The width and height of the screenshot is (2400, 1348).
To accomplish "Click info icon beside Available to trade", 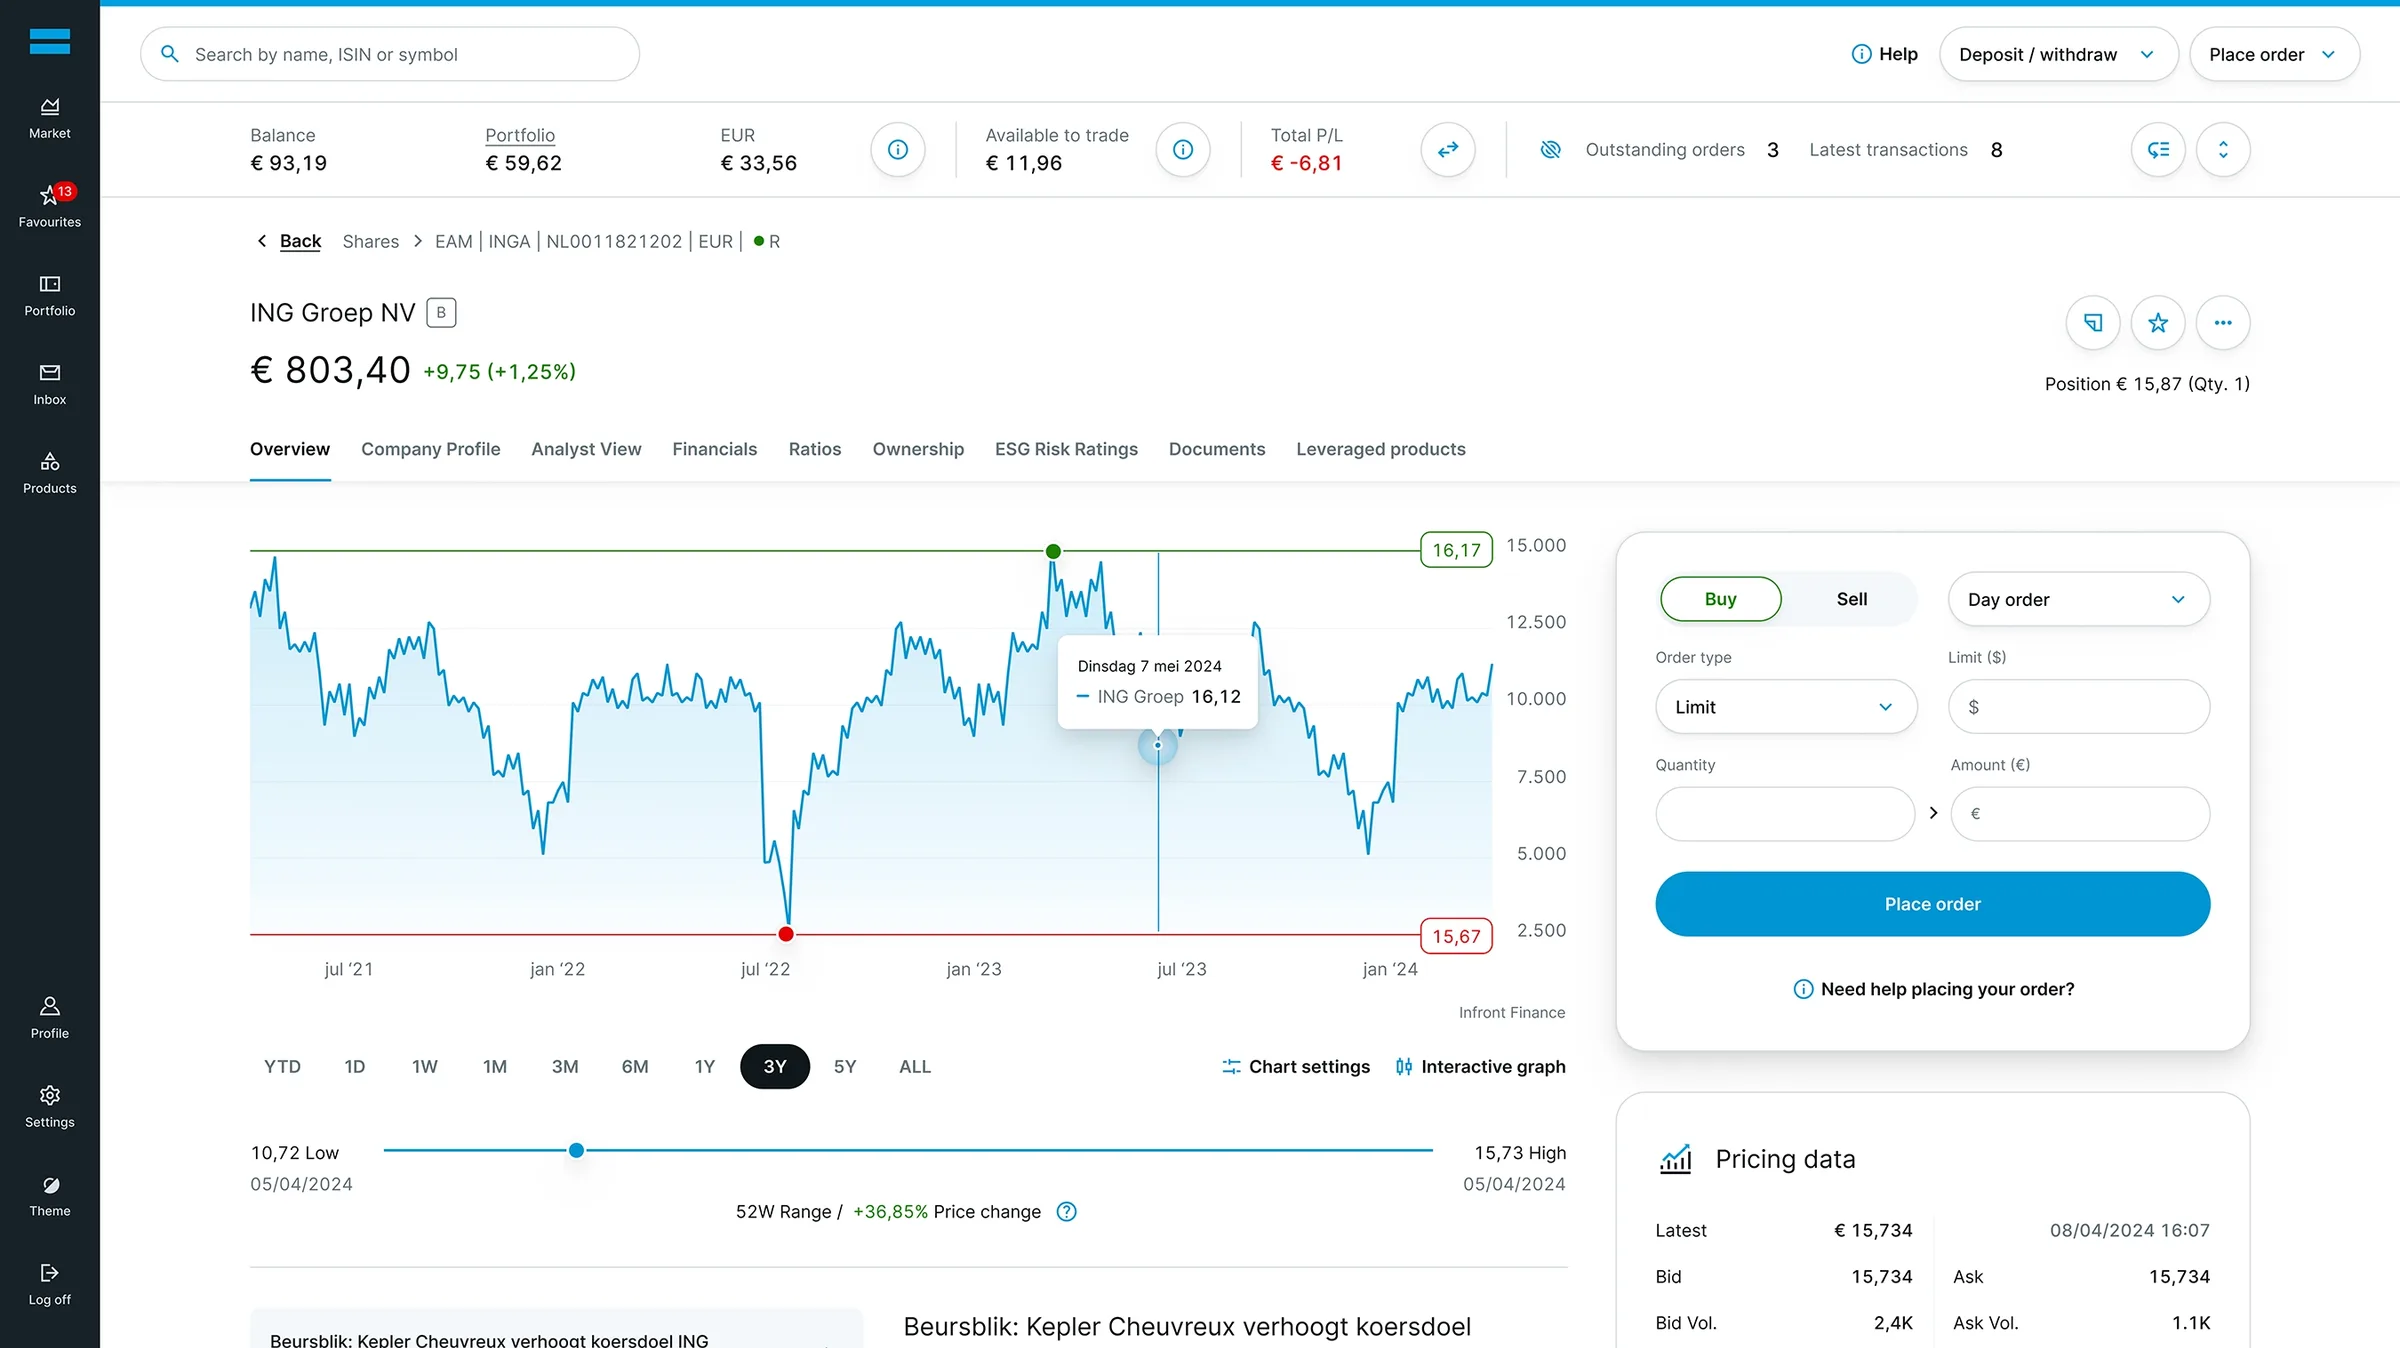I will tap(1183, 149).
